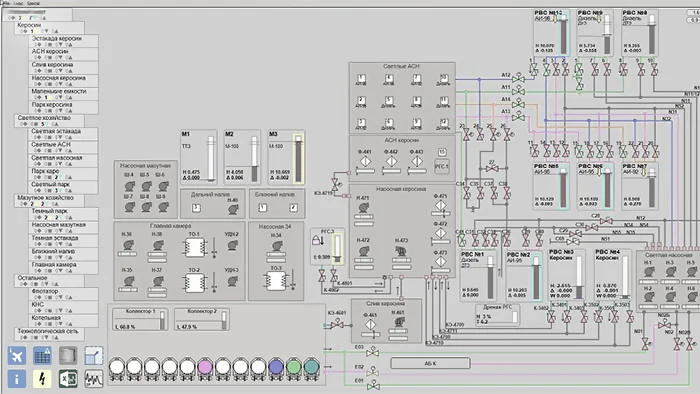Click heat exchanger ТО-3 in Насосная 34
700x394 pixels.
(x=276, y=281)
